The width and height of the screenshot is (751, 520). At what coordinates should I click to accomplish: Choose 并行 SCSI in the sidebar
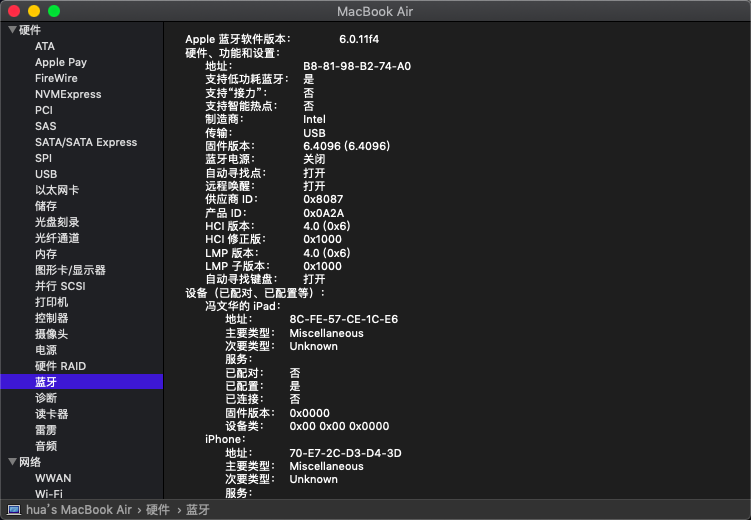tap(60, 286)
